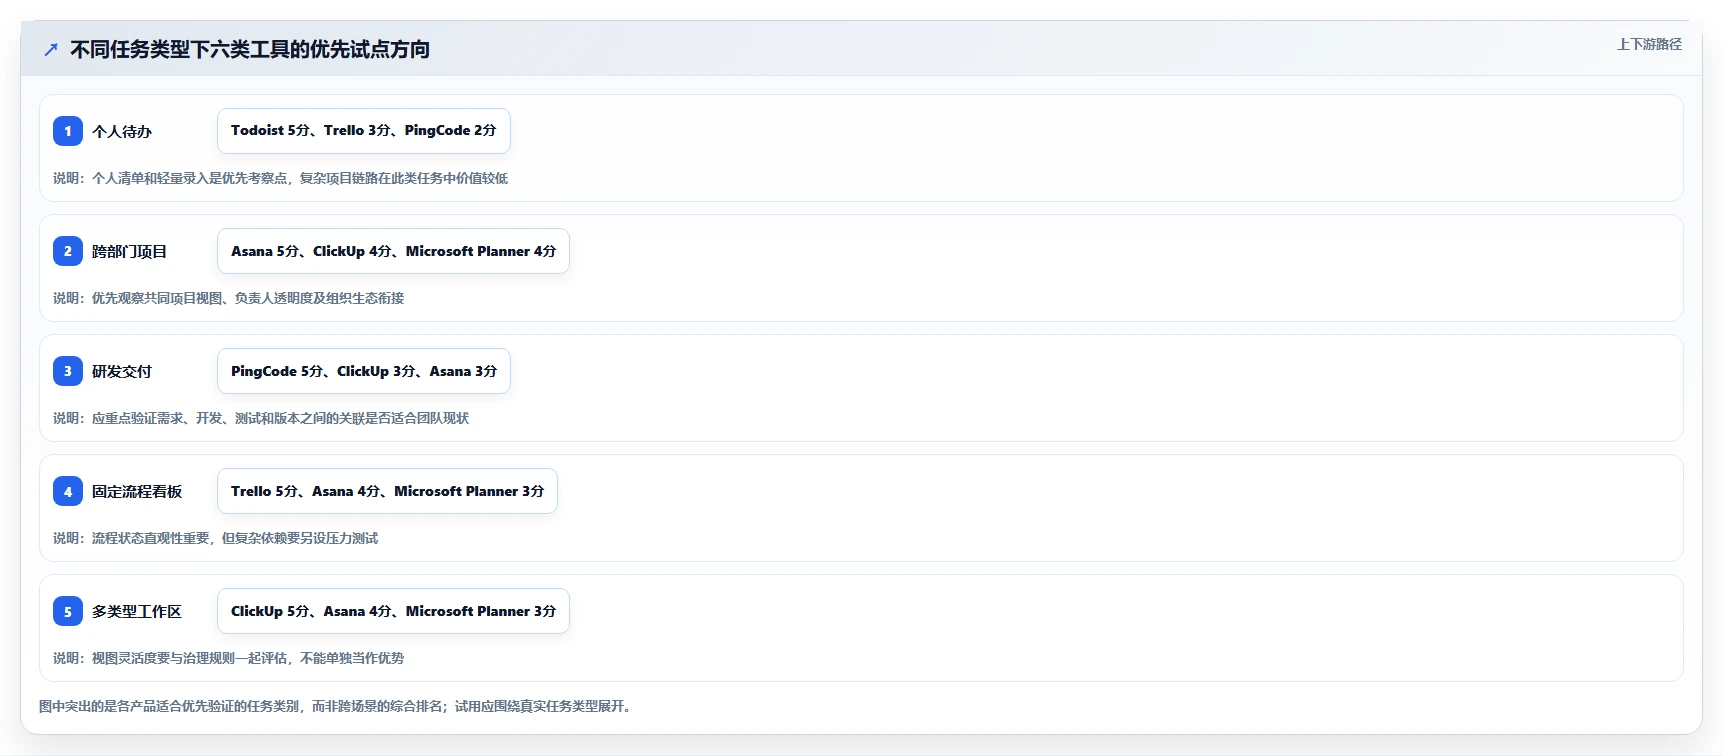Click the note starting 说明：视图灵活度要与治理规则

(228, 658)
